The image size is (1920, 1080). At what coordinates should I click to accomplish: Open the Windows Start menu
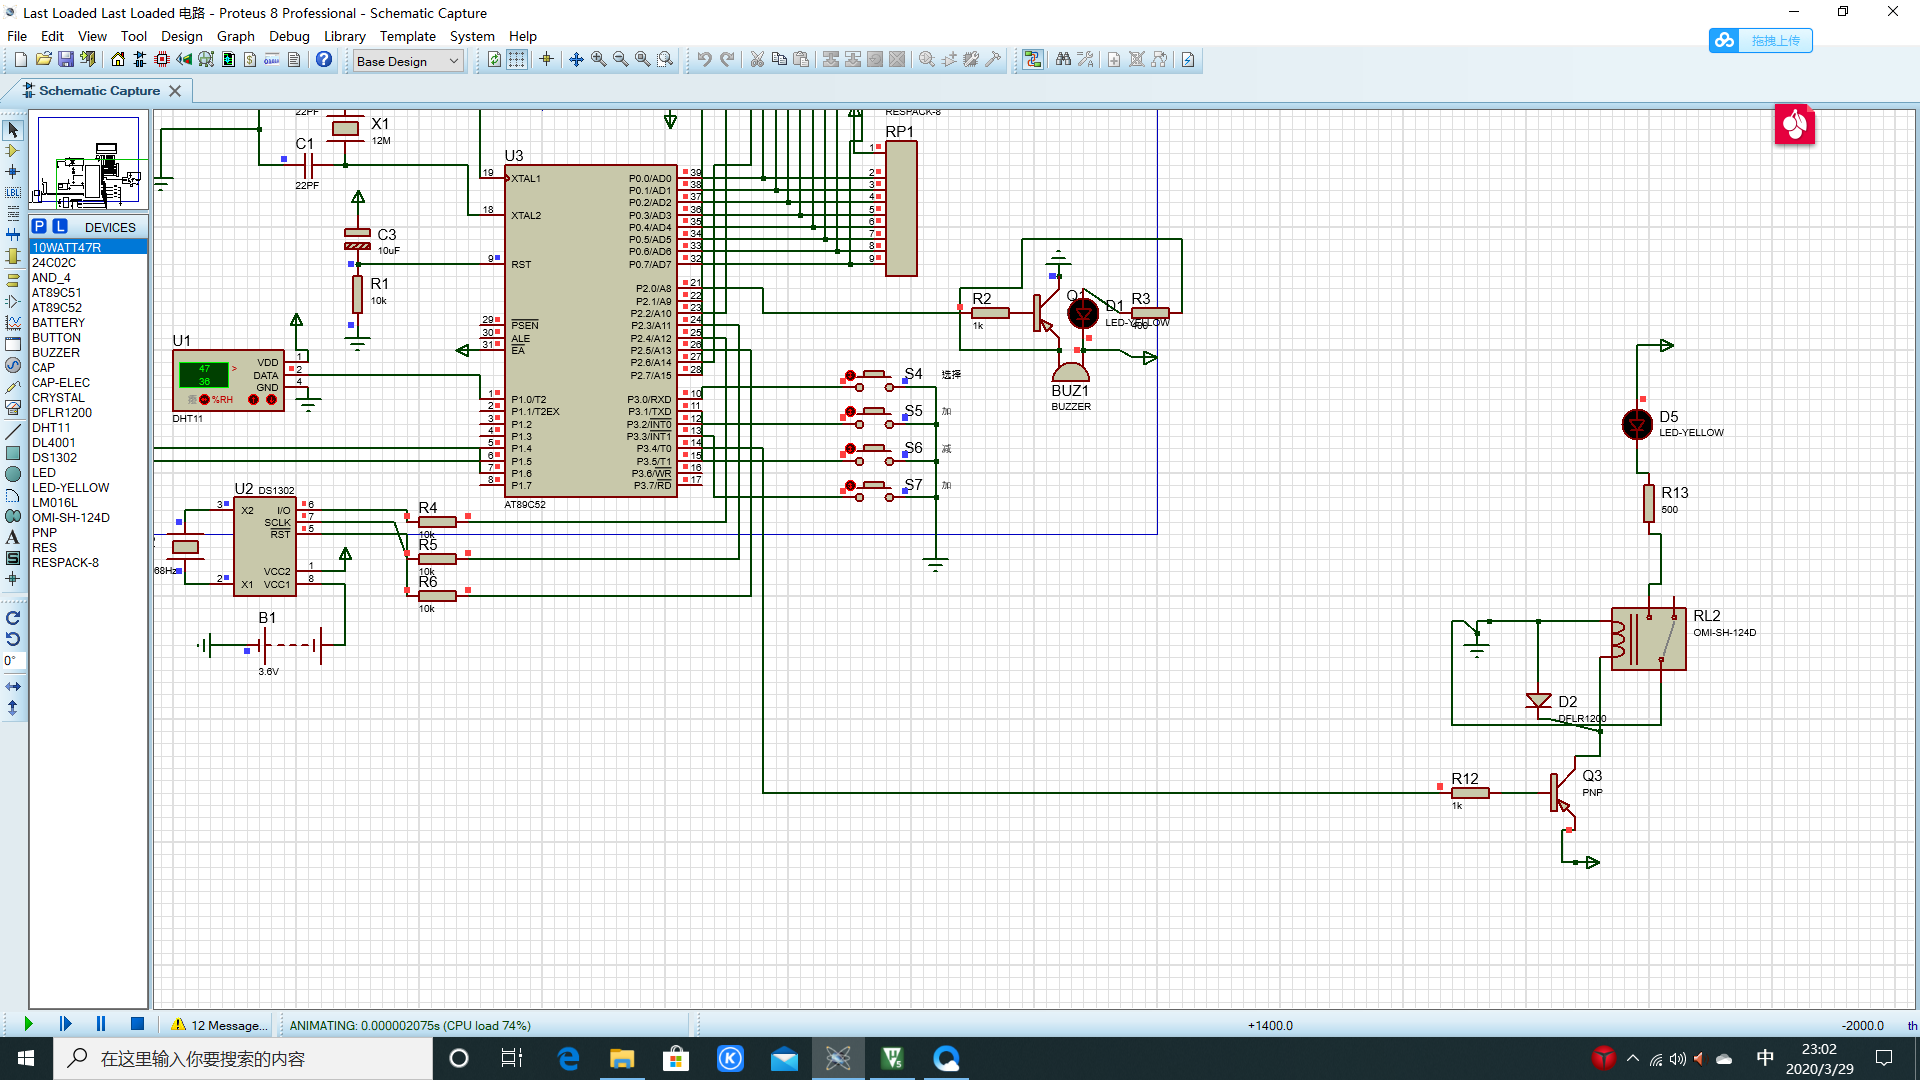(26, 1058)
